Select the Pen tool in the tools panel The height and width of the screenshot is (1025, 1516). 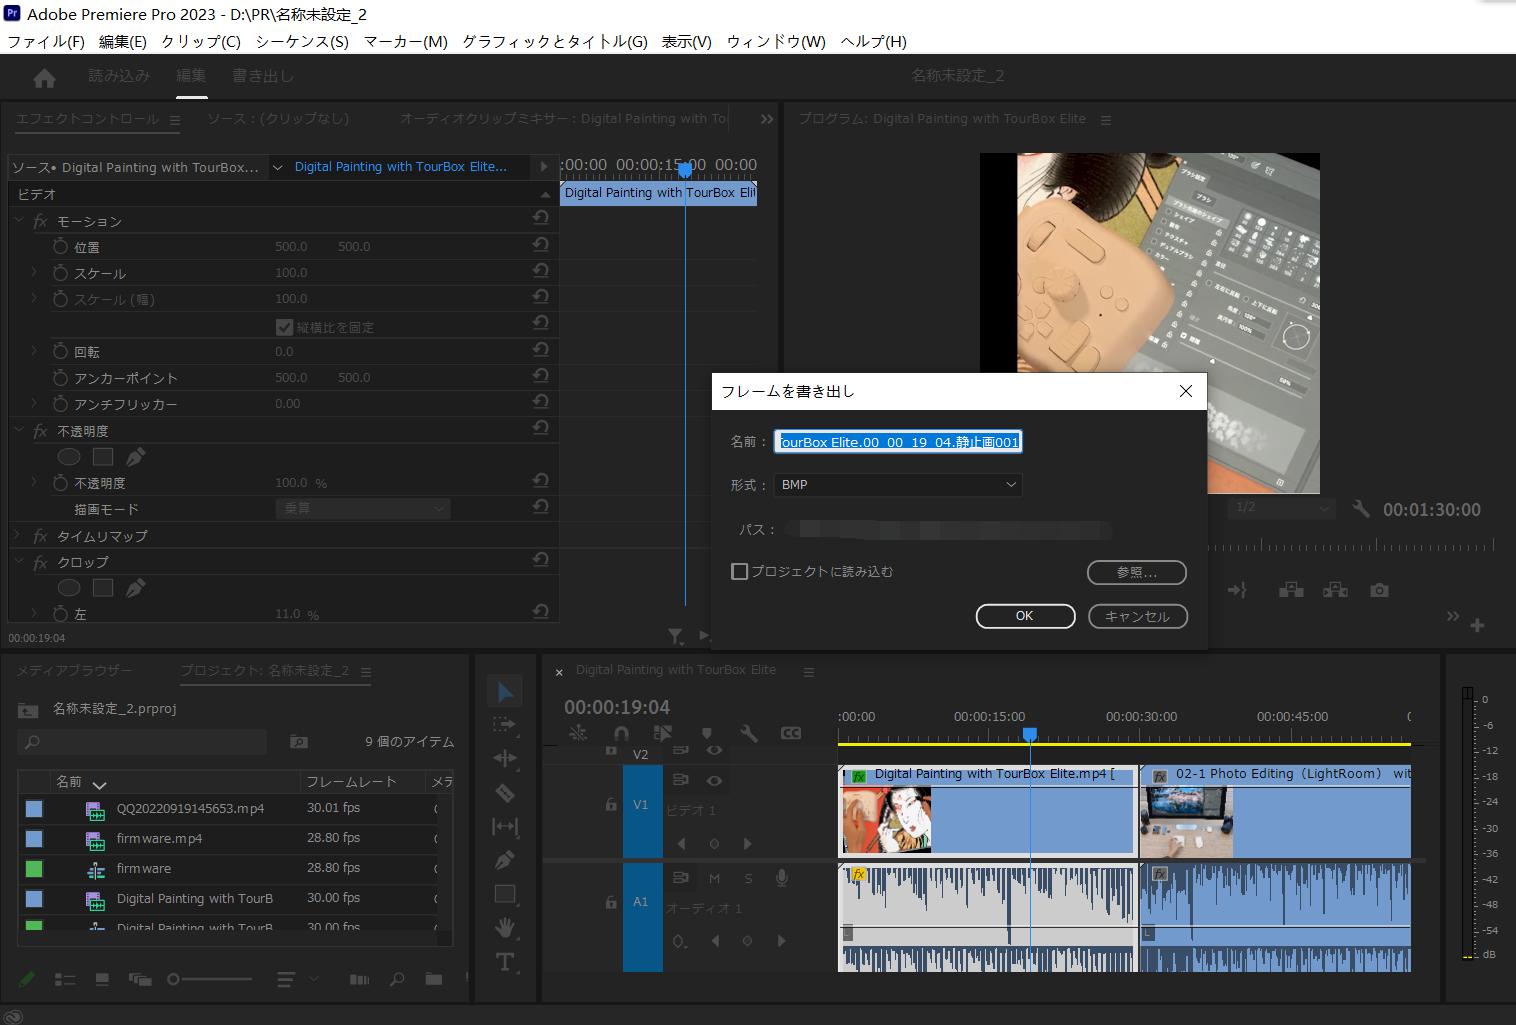click(x=505, y=860)
